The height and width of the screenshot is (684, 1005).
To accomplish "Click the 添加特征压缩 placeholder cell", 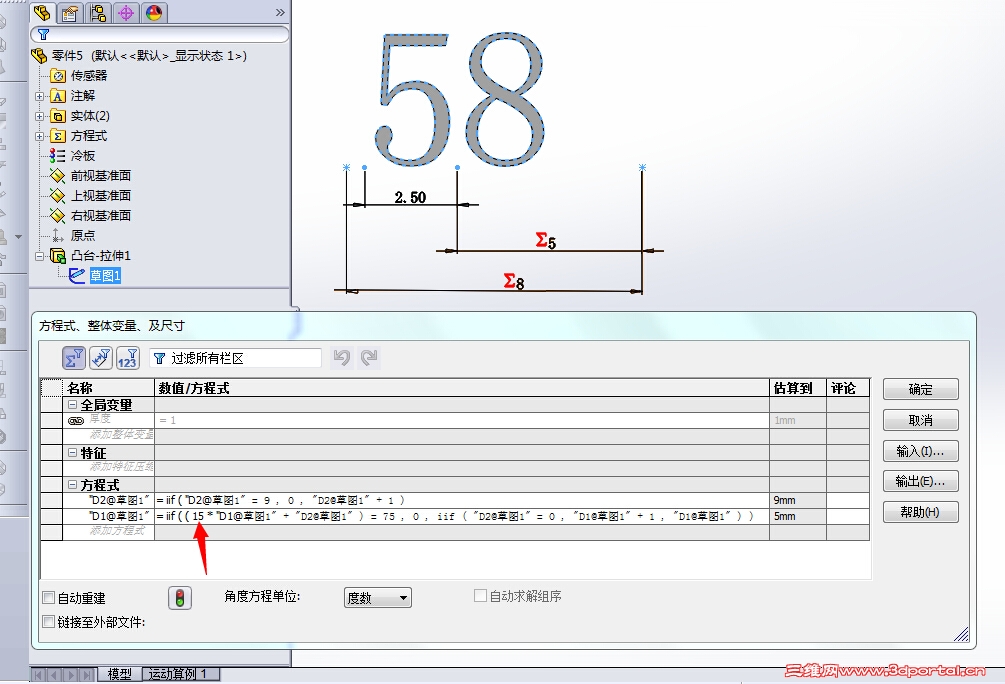I will click(x=108, y=468).
